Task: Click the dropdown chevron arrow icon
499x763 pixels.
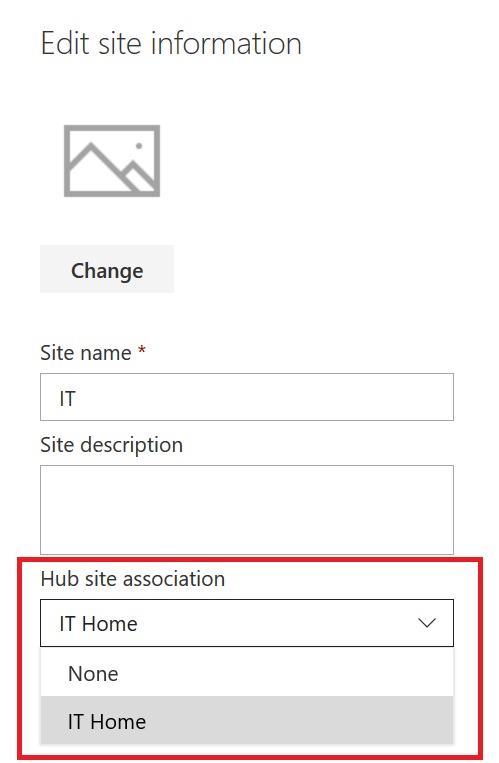Action: pos(427,623)
